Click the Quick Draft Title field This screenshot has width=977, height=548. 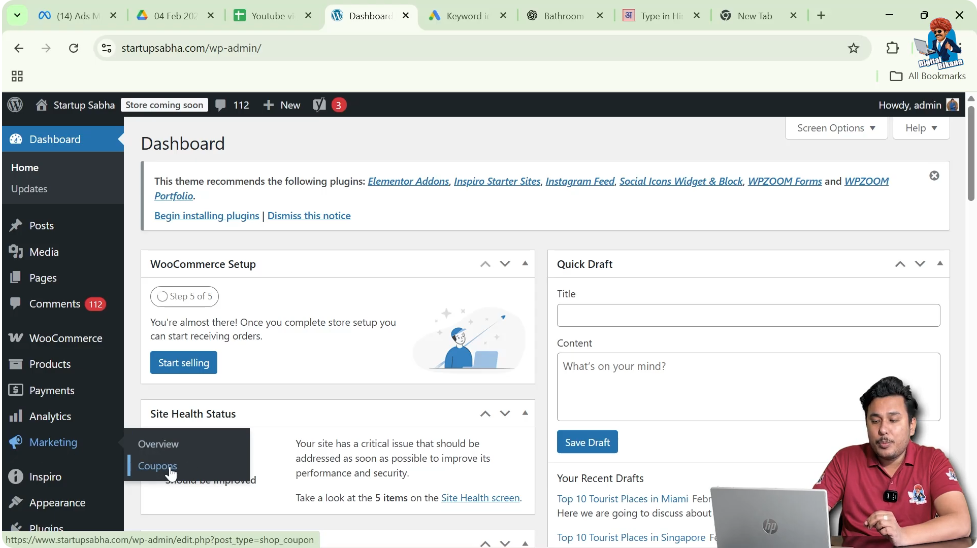point(748,315)
